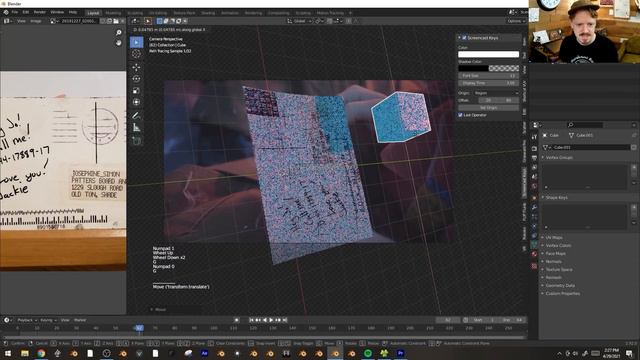This screenshot has height=360, width=640.
Task: Open the Texture properties tab
Action: tap(534, 266)
